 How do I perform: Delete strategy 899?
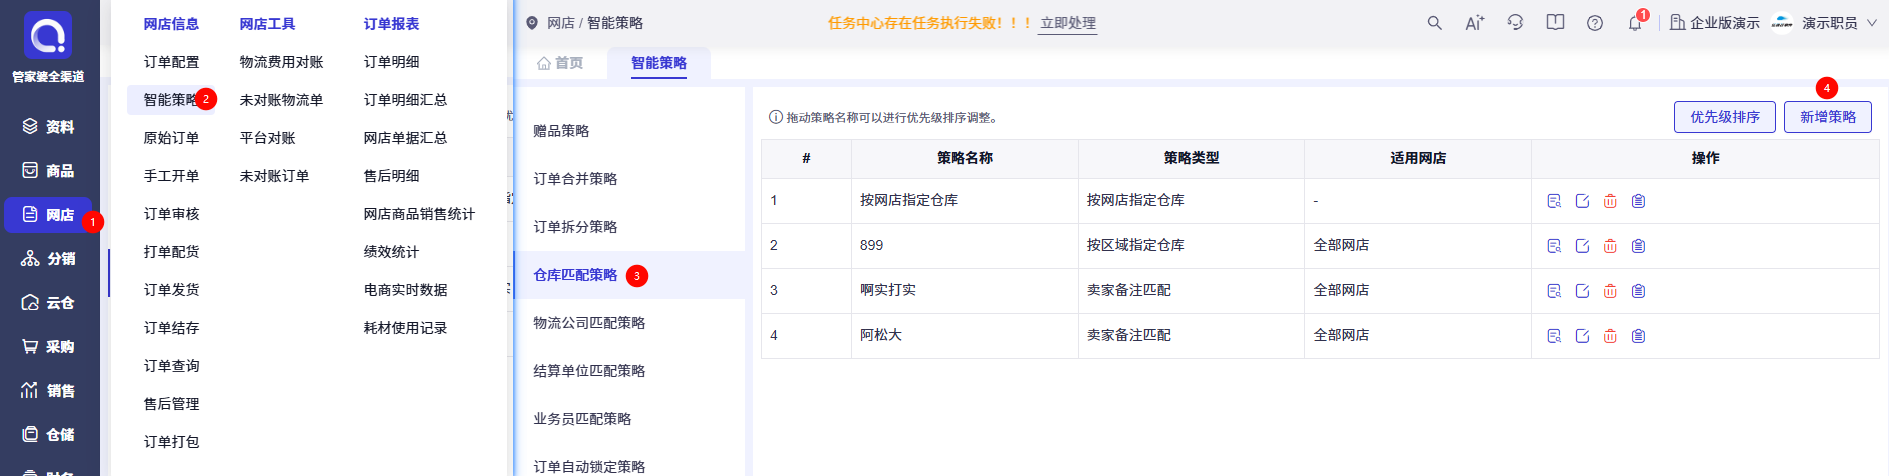tap(1610, 246)
